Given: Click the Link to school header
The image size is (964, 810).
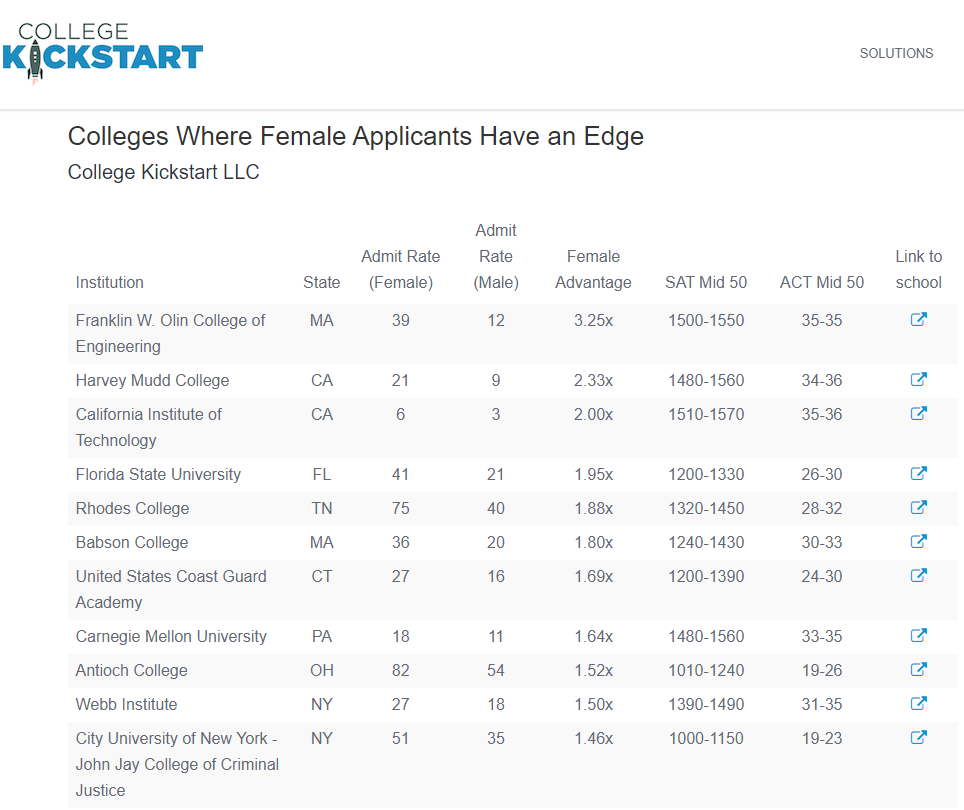Looking at the screenshot, I should tap(919, 269).
